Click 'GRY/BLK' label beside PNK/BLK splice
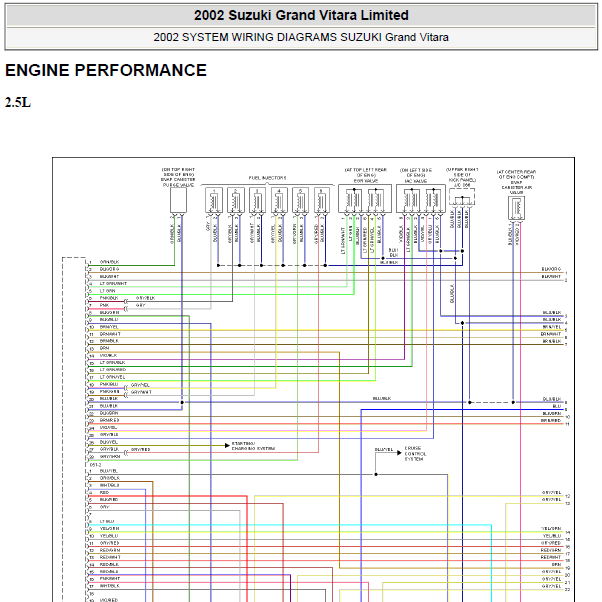This screenshot has width=602, height=602. (x=146, y=298)
